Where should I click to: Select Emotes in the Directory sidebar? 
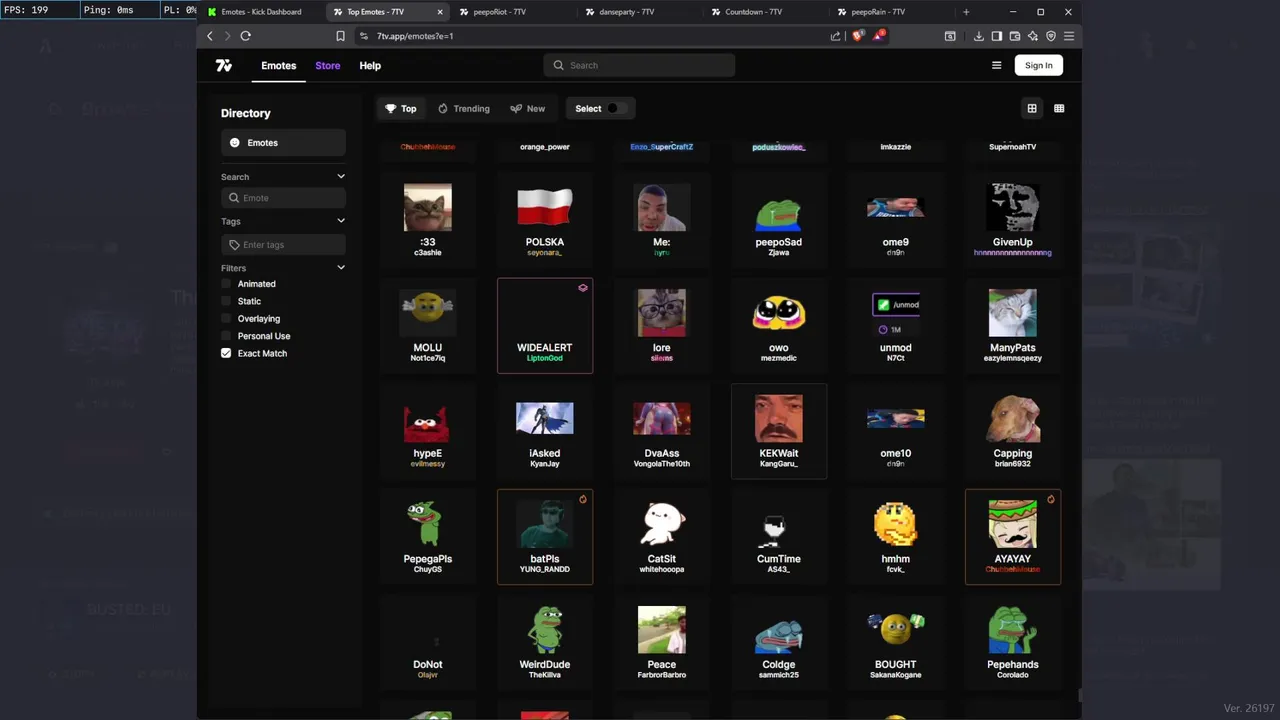tap(283, 143)
